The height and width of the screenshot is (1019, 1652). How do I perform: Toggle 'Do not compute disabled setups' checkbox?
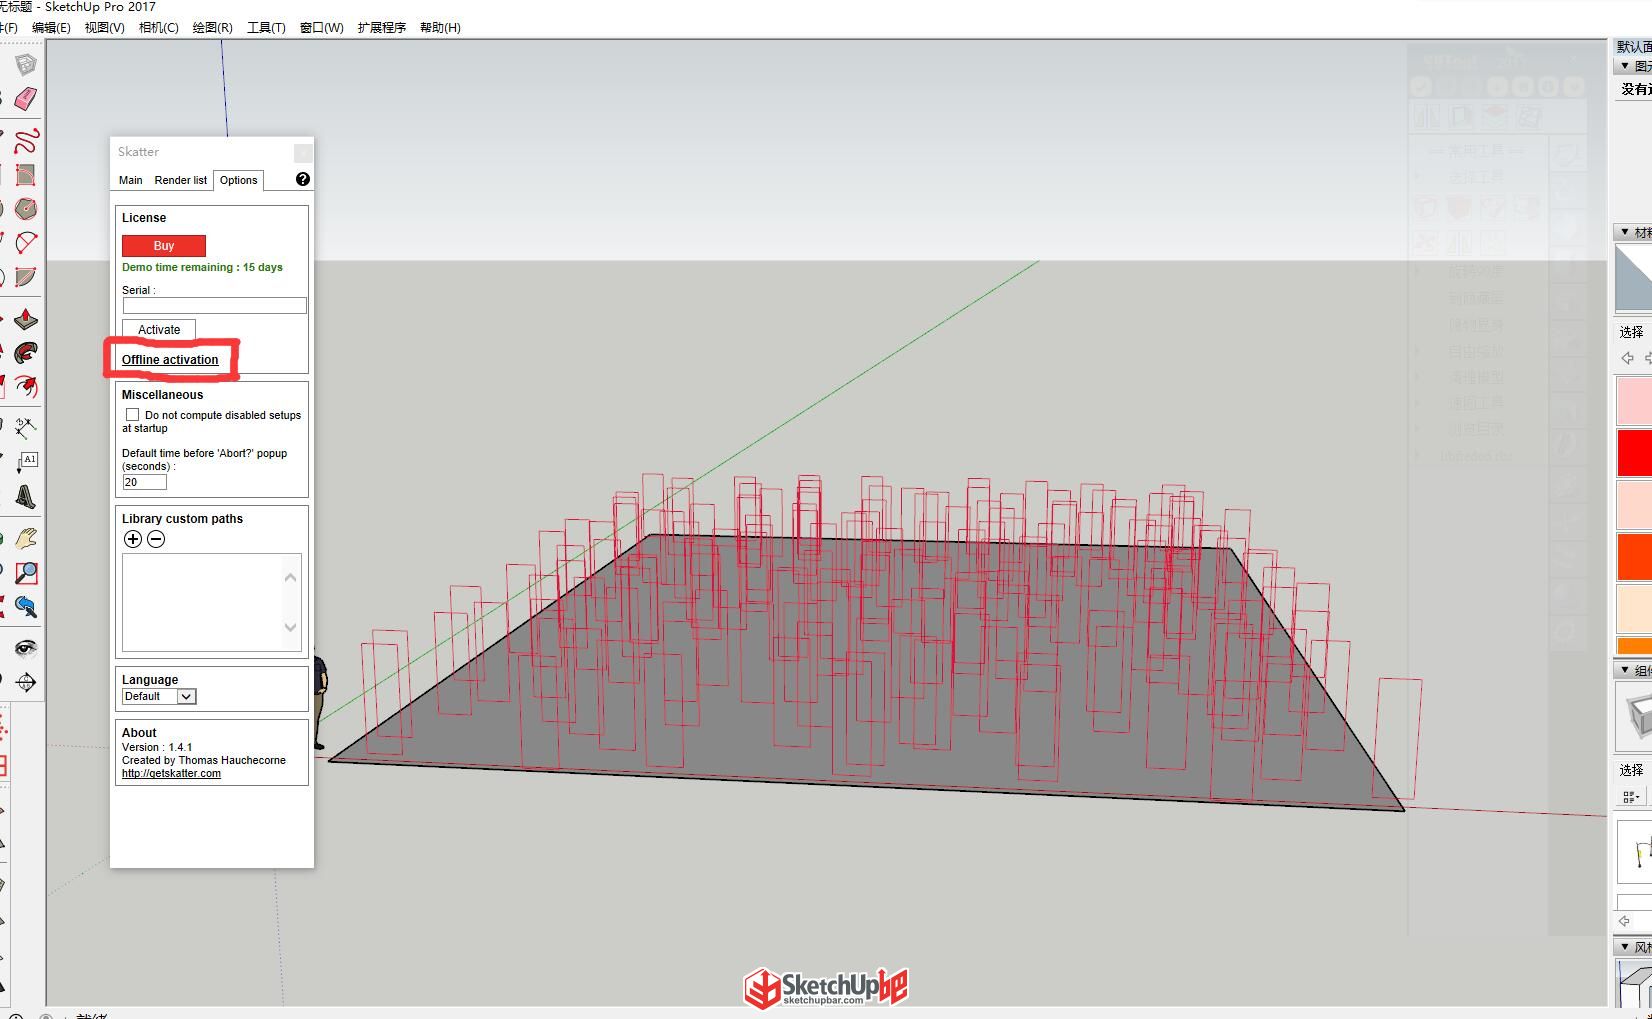[x=132, y=414]
